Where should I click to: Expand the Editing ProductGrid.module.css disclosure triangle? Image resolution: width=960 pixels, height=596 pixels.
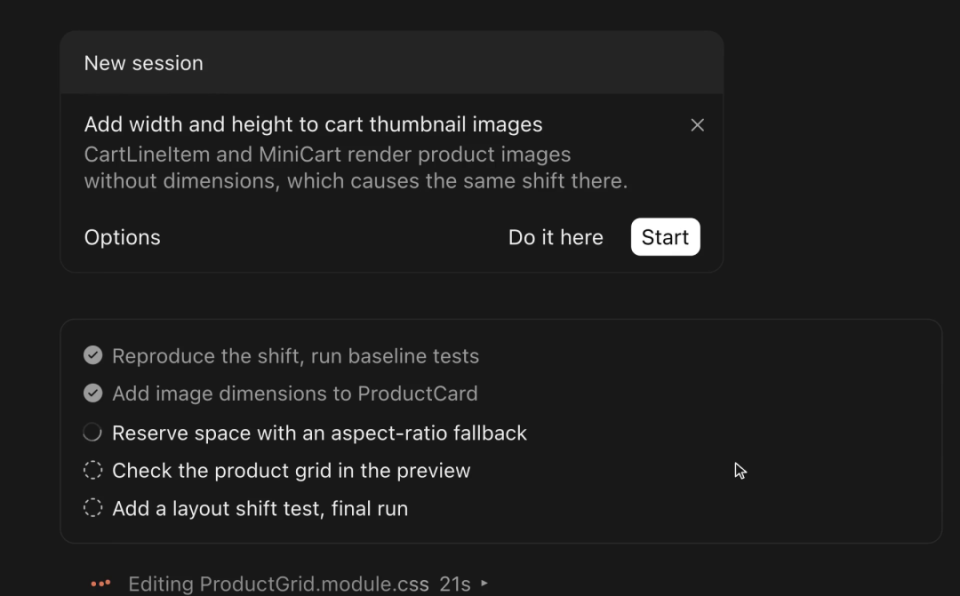tap(484, 583)
